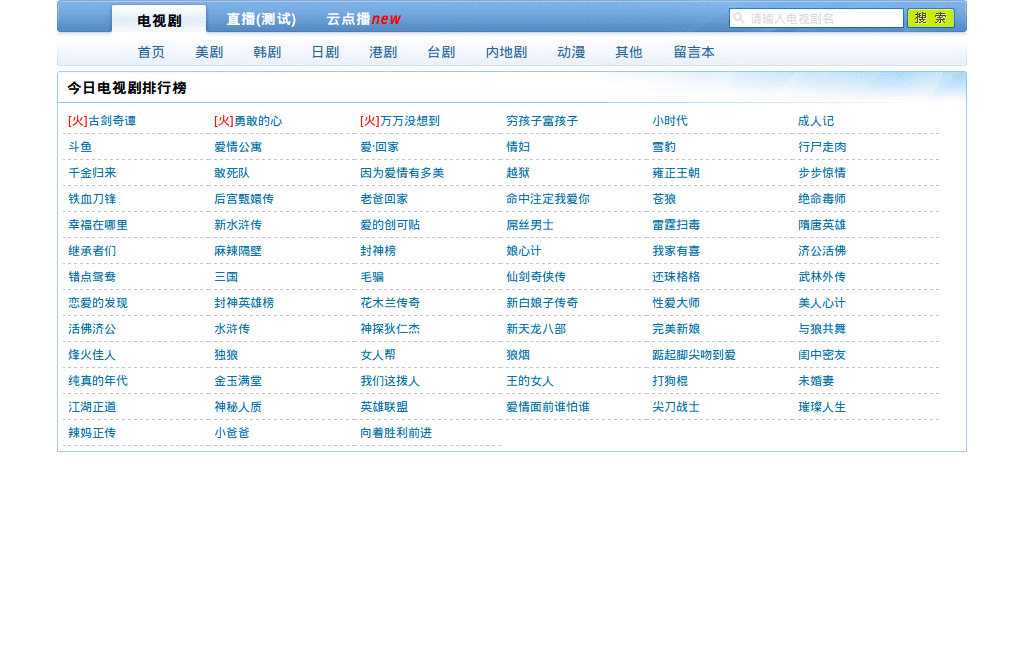Click the search magnifier icon
The width and height of the screenshot is (1024, 645).
coord(739,18)
